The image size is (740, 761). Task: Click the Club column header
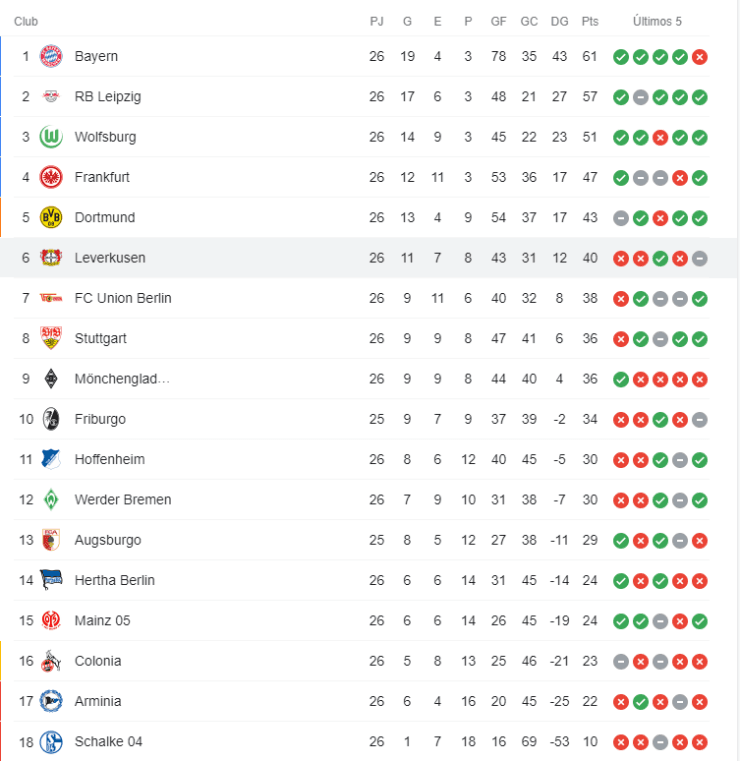click(26, 21)
